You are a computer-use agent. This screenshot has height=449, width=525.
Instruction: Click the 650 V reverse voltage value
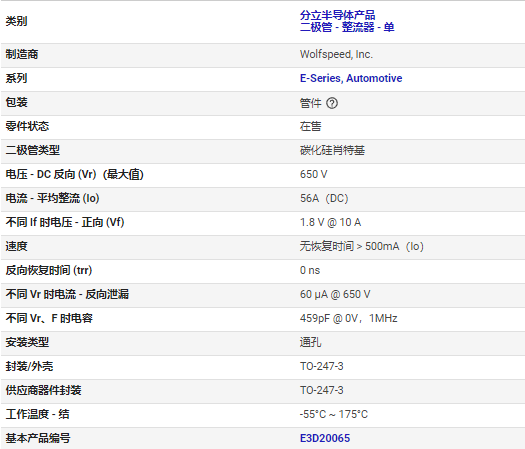tap(313, 174)
